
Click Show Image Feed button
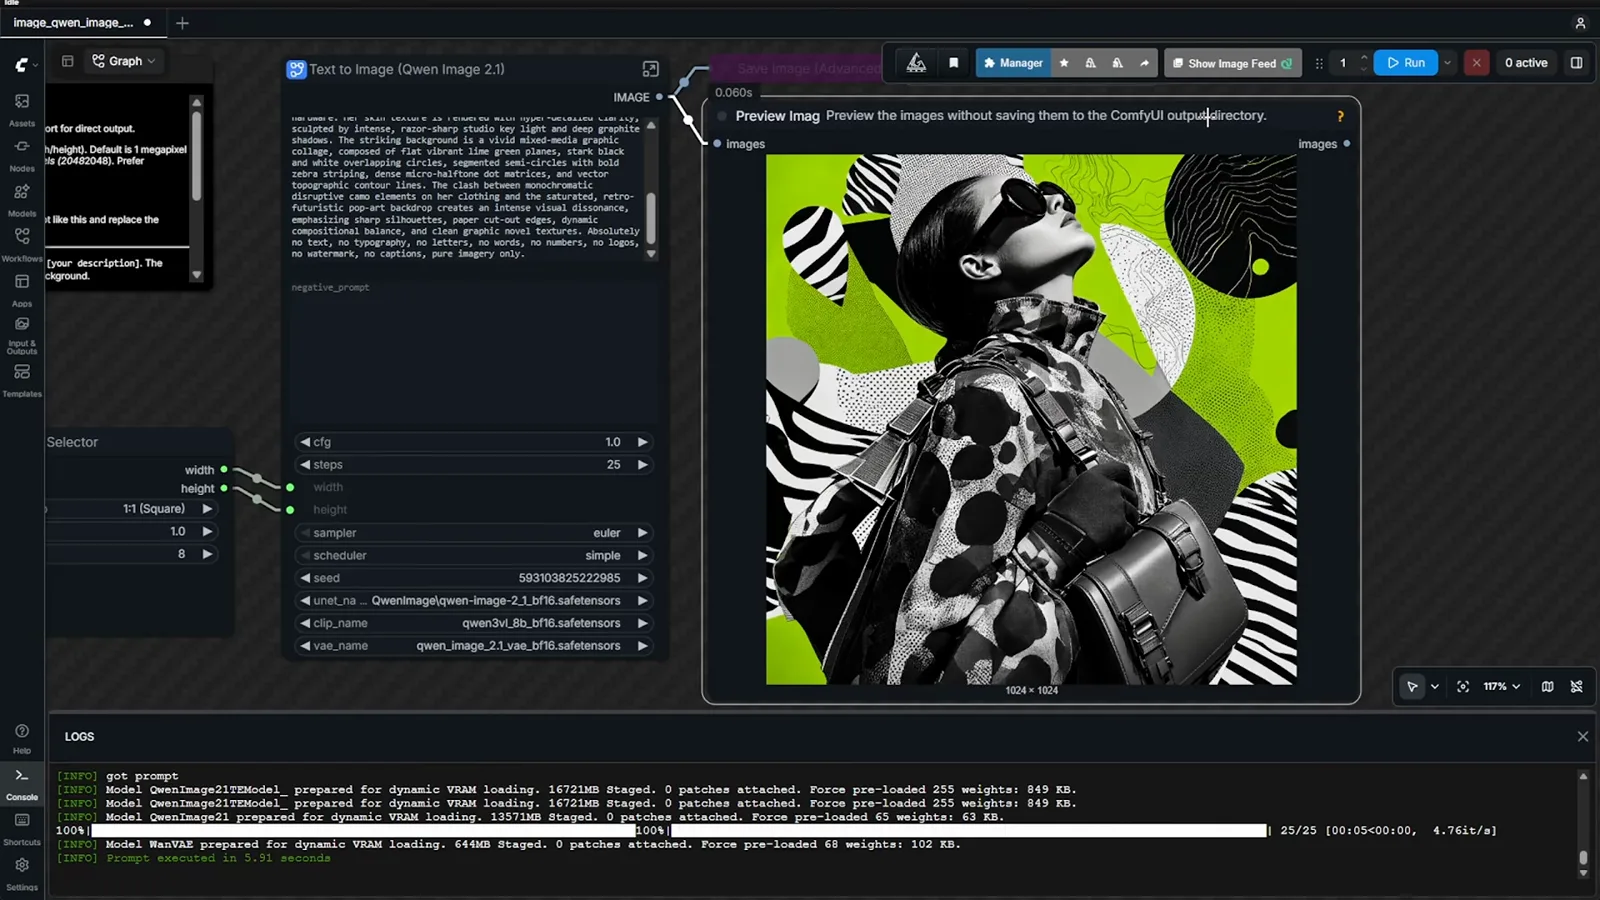[1233, 63]
